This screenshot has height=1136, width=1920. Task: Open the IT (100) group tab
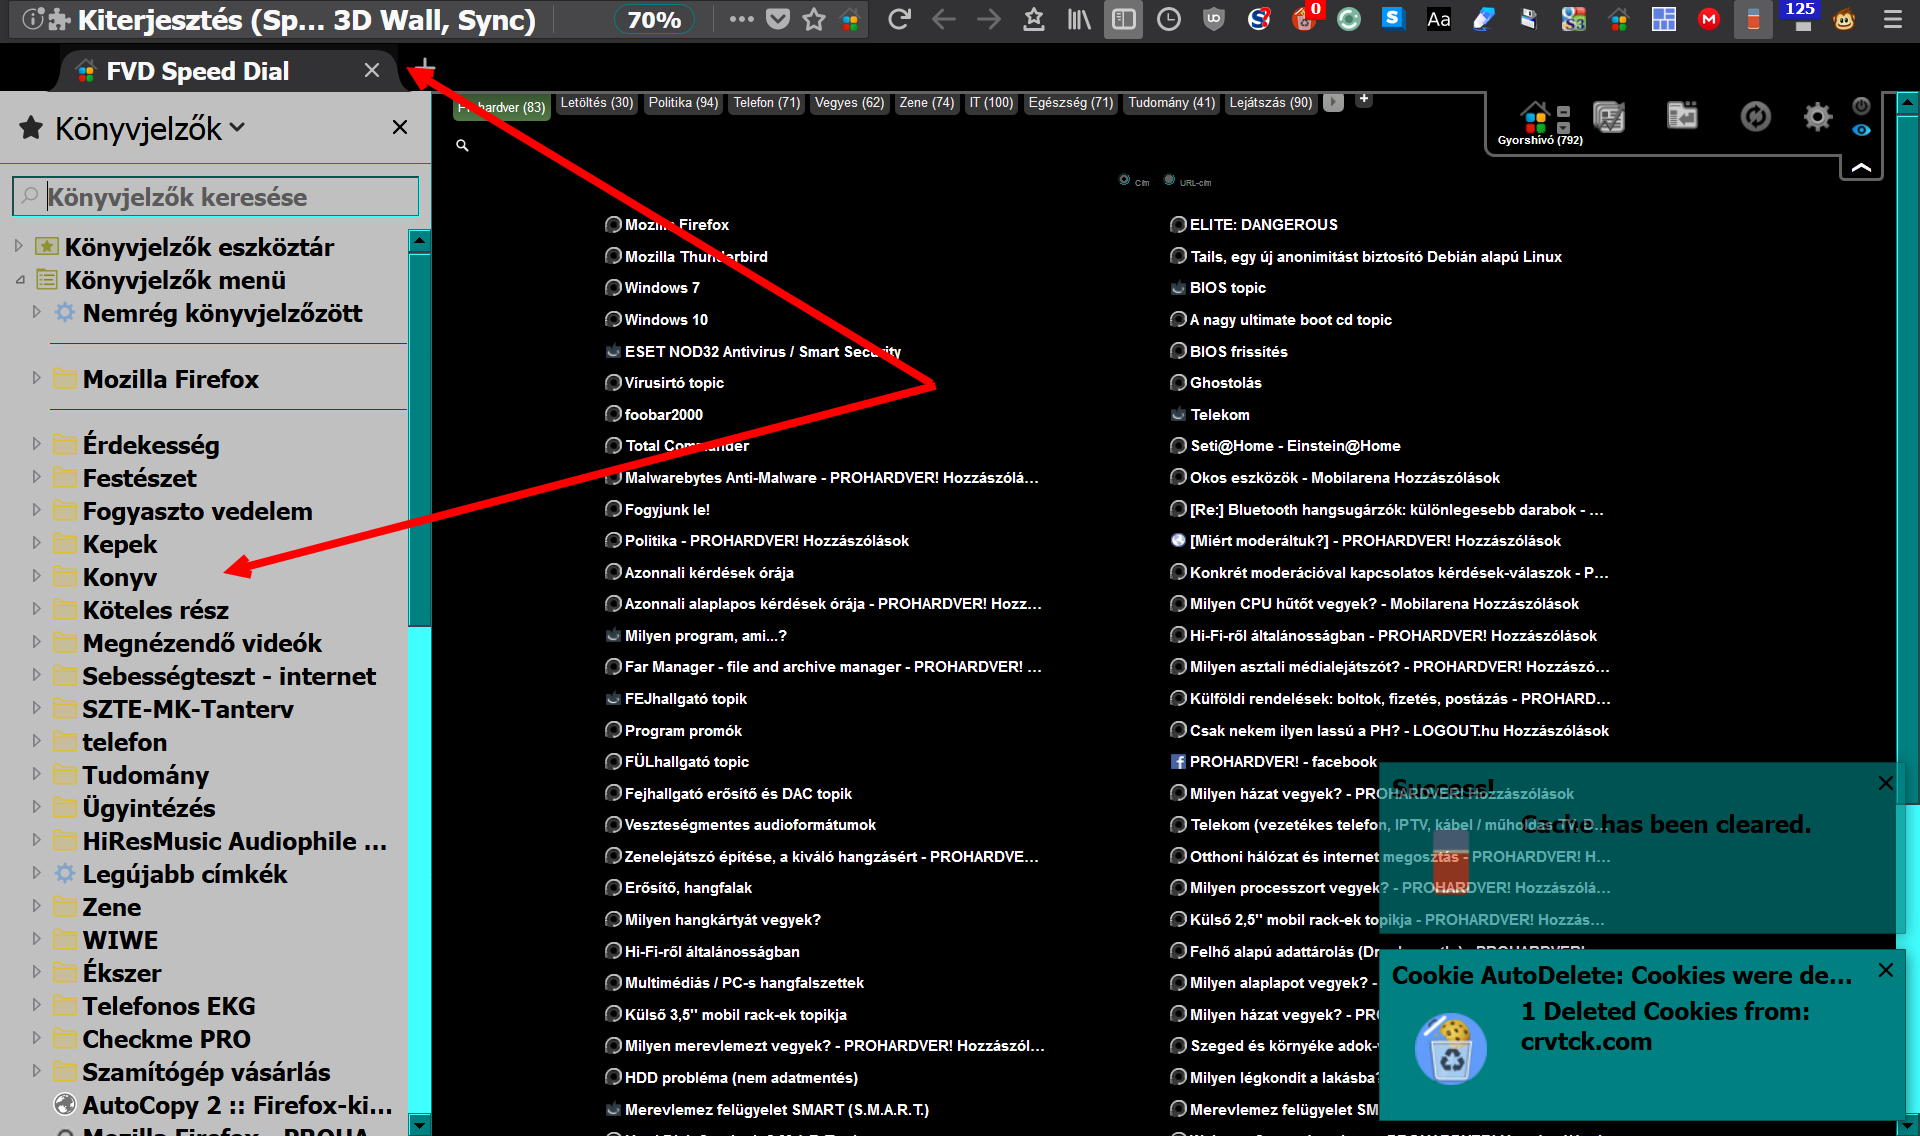(991, 103)
